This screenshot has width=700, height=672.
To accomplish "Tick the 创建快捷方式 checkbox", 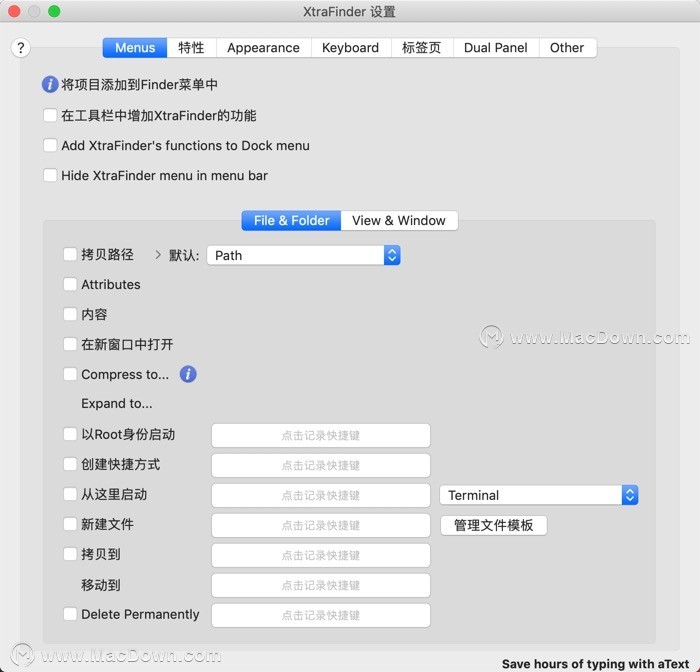I will pos(70,464).
